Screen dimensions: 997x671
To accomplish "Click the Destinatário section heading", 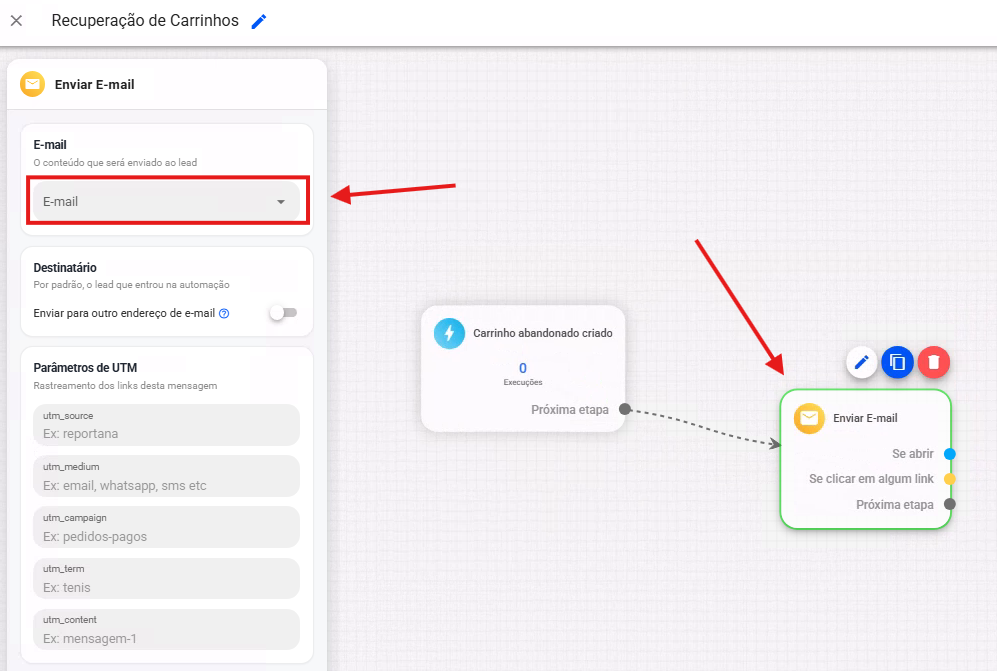I will tap(65, 268).
